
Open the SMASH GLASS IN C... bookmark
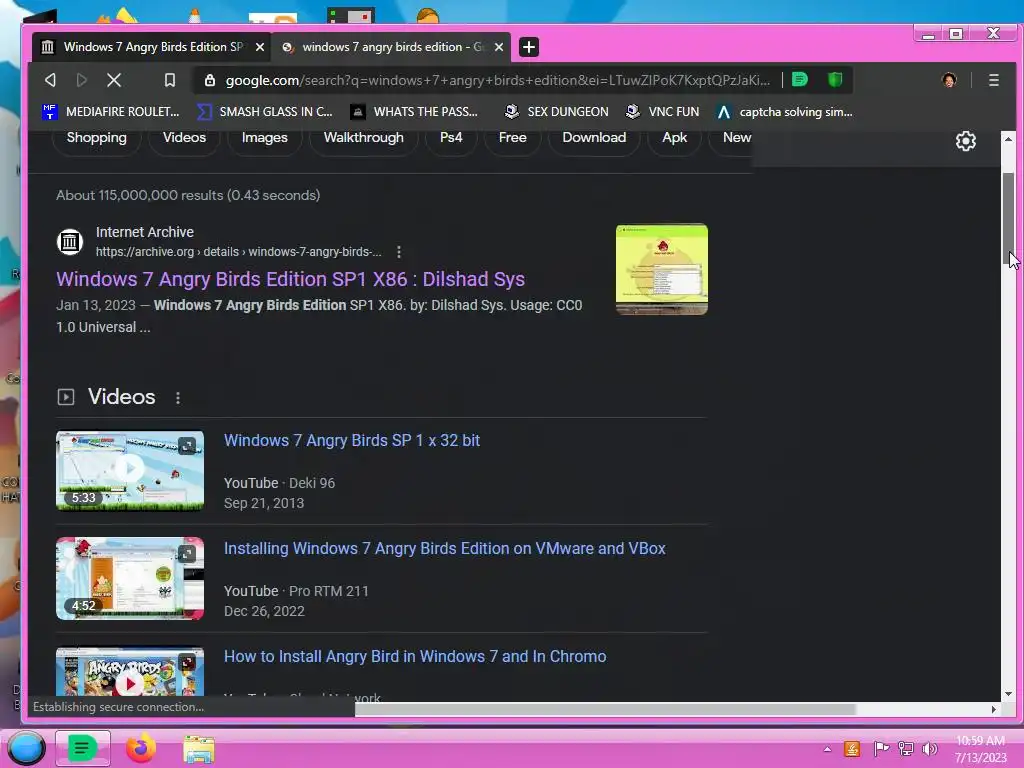[265, 112]
